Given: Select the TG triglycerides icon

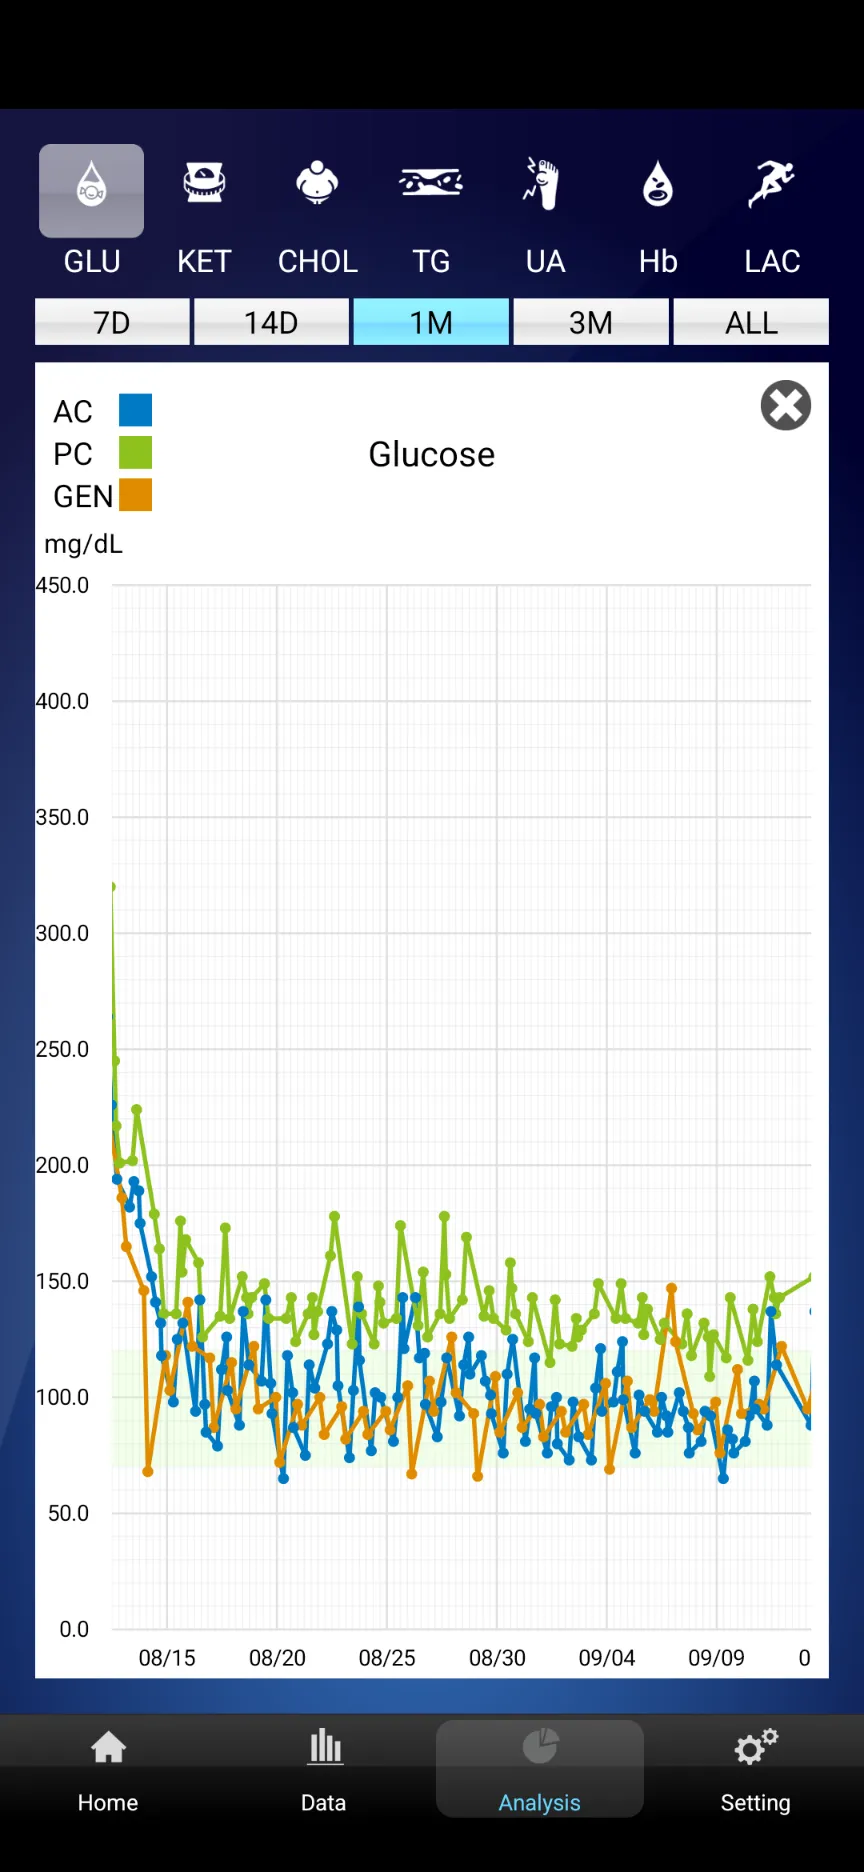Looking at the screenshot, I should [431, 185].
